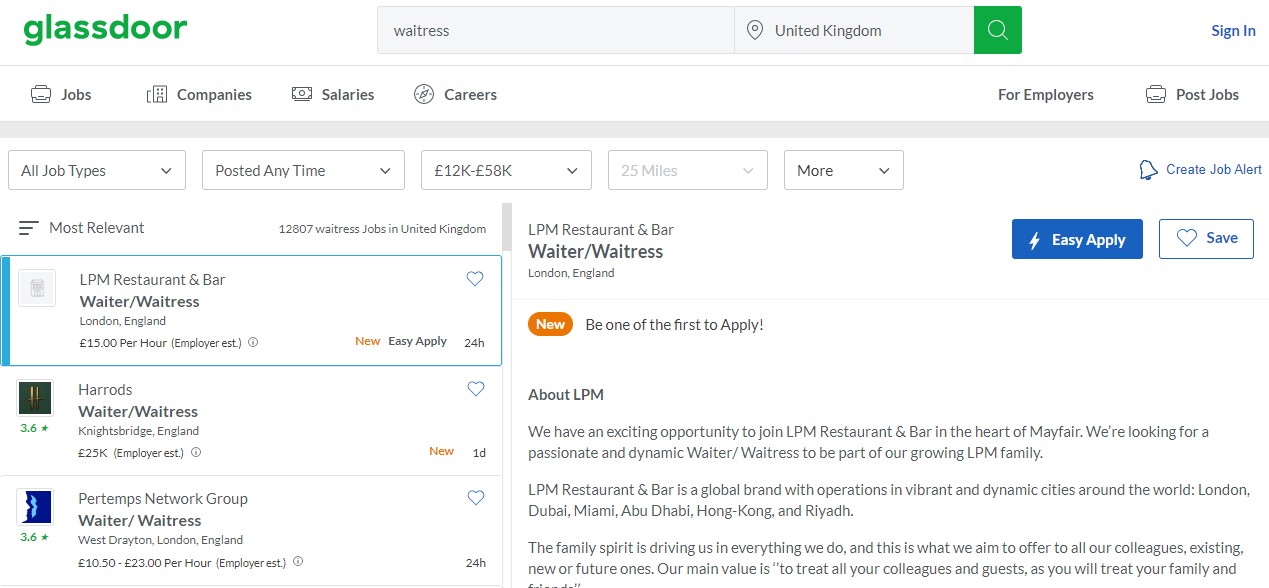1269x588 pixels.
Task: Click the Pertemps Network Group logo
Action: click(x=35, y=507)
